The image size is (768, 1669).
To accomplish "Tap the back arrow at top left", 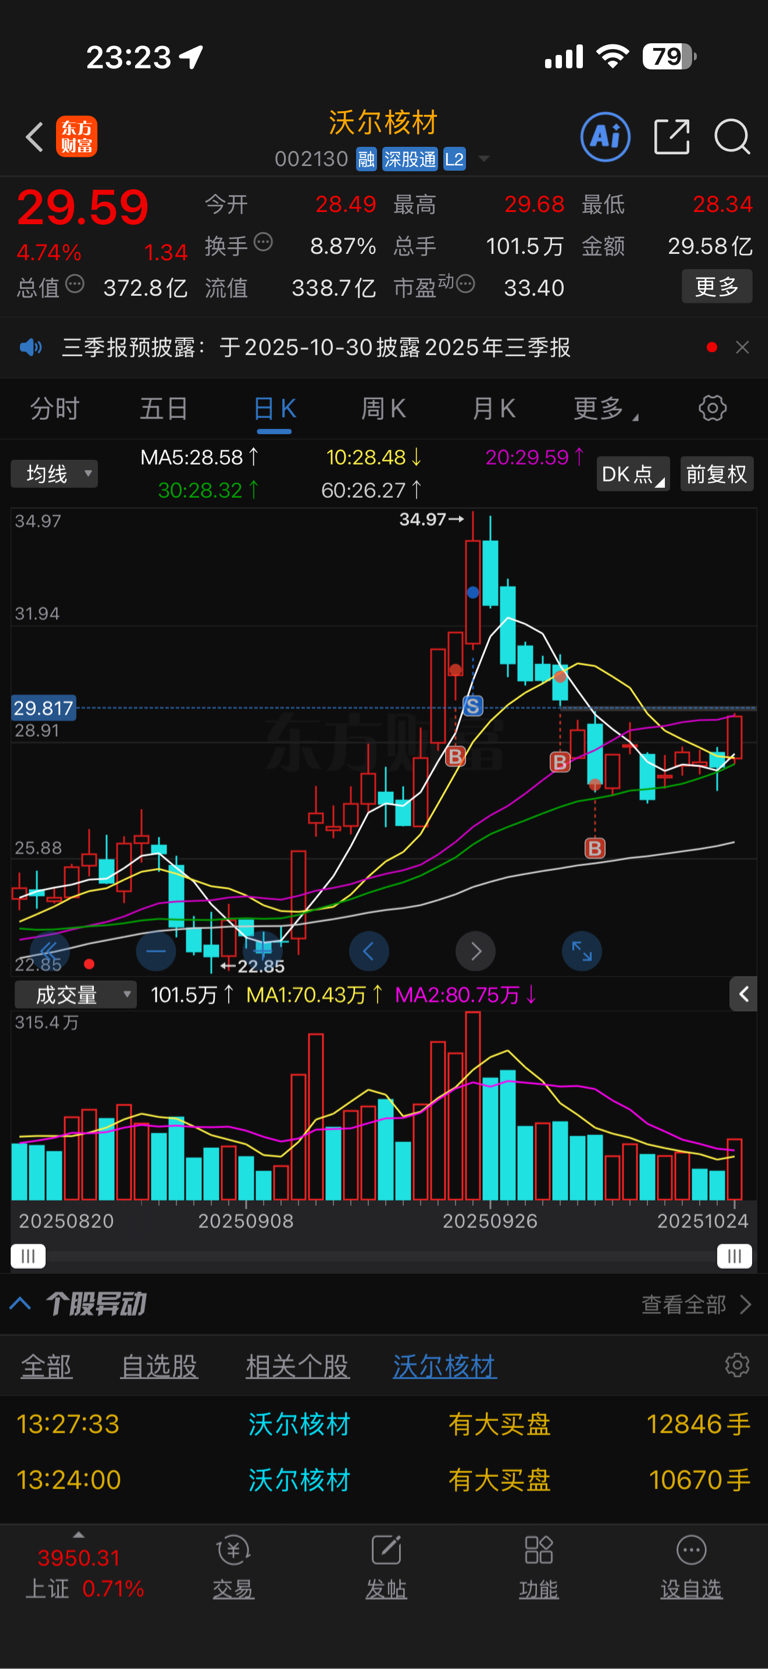I will [x=34, y=137].
